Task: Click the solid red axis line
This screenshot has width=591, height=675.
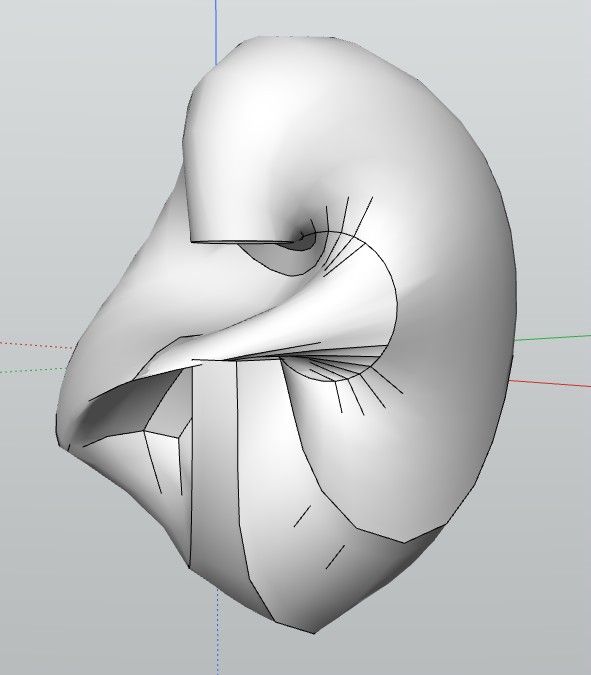Action: tap(550, 384)
